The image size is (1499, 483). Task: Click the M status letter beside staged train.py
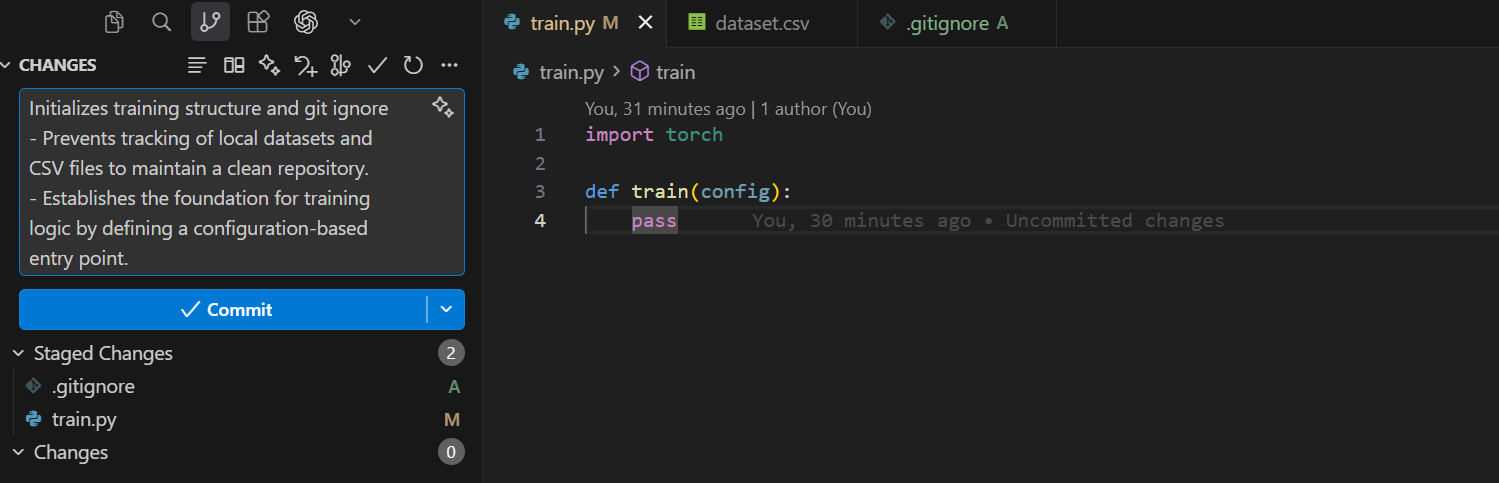pos(452,420)
